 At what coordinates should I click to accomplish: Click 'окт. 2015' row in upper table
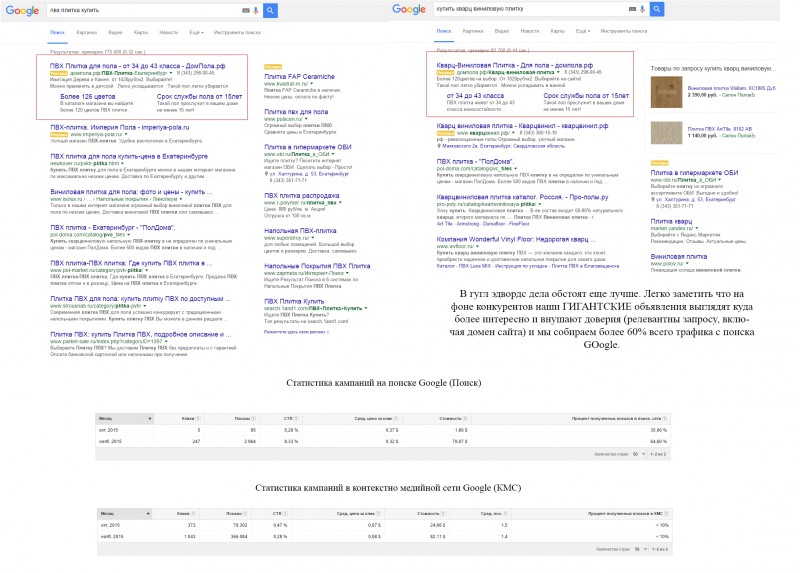(383, 430)
